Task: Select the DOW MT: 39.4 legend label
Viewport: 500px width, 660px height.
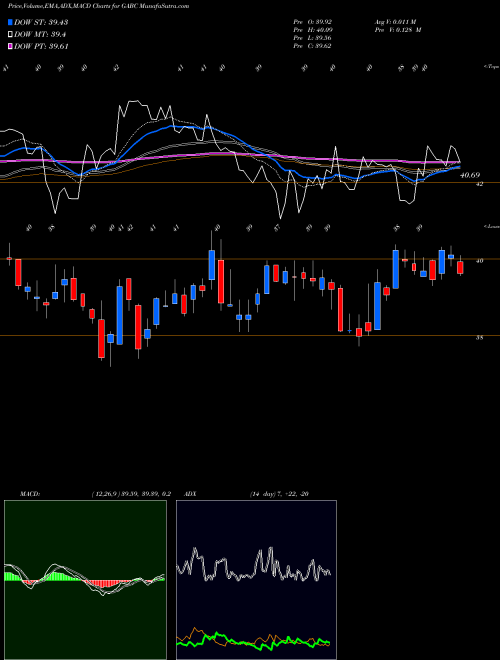Action: click(40, 35)
